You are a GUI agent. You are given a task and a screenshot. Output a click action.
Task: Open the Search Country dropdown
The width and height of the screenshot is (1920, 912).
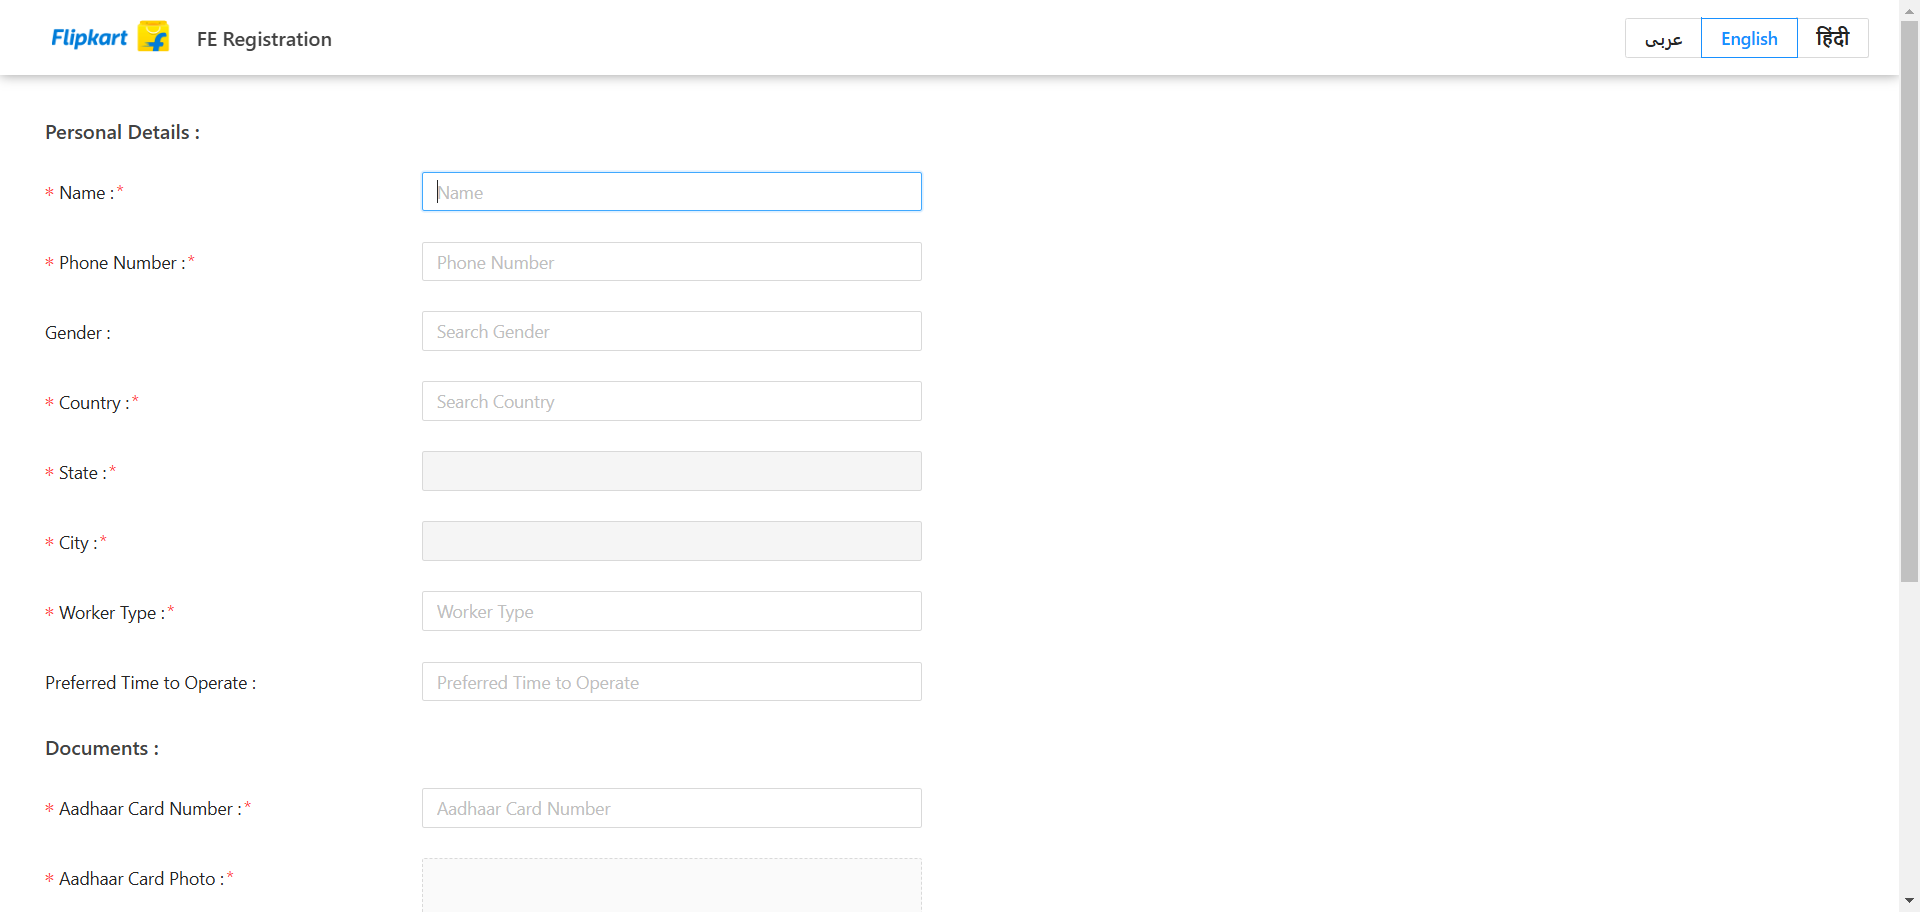pos(671,402)
